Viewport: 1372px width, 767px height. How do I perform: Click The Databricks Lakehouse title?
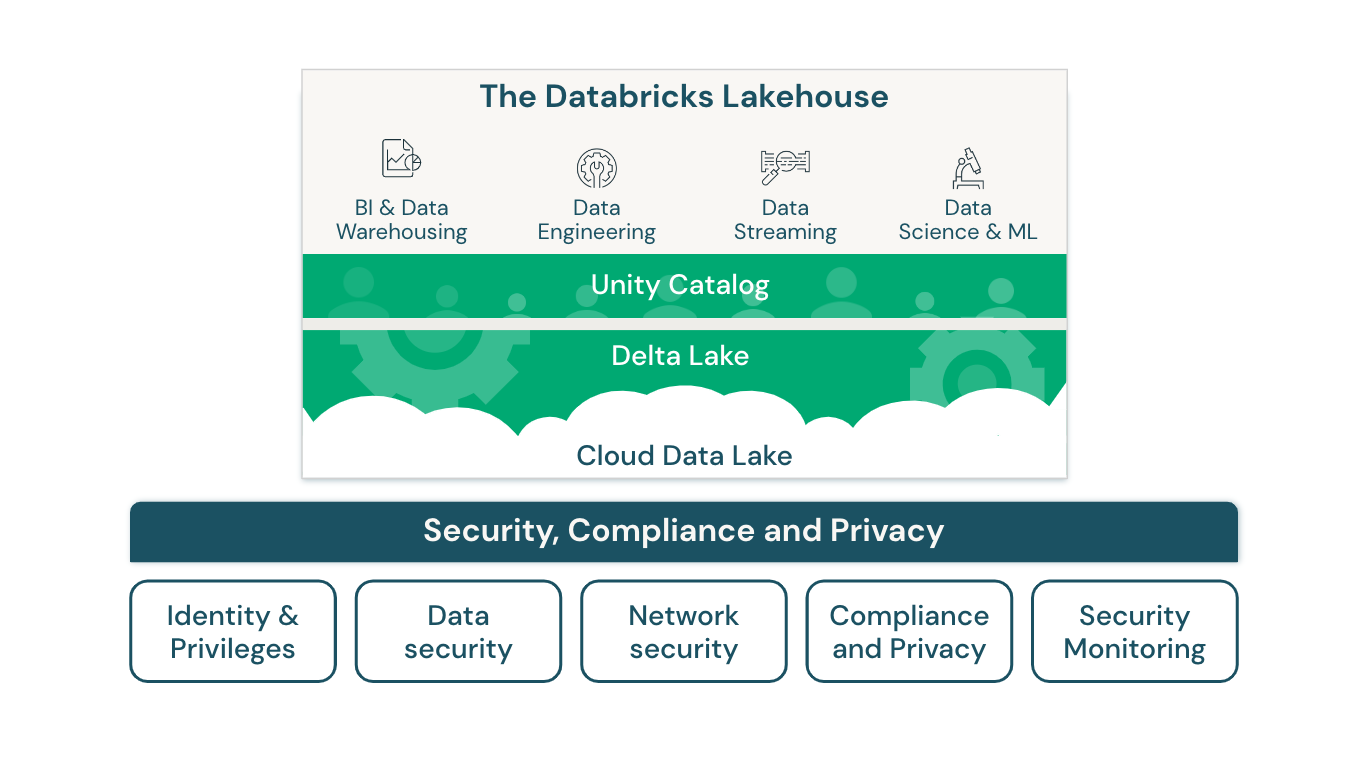tap(684, 97)
